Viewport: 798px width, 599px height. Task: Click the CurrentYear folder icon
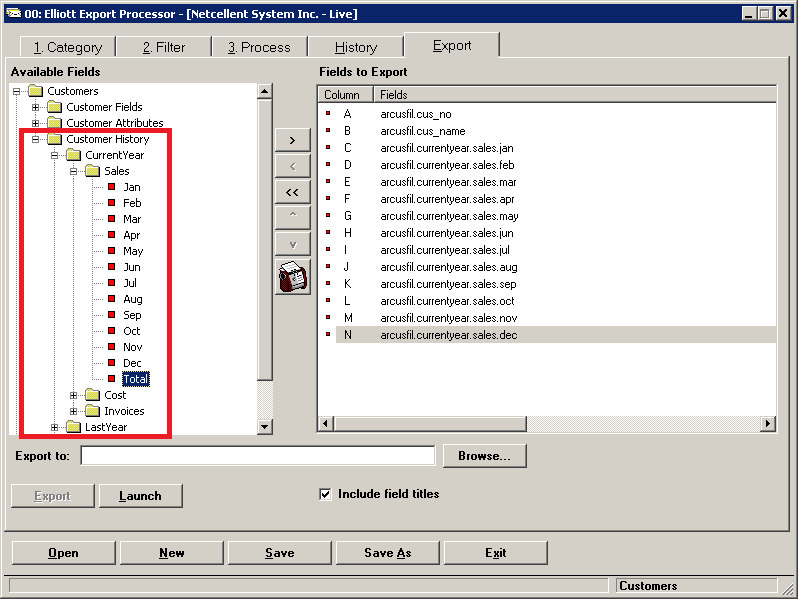(74, 155)
